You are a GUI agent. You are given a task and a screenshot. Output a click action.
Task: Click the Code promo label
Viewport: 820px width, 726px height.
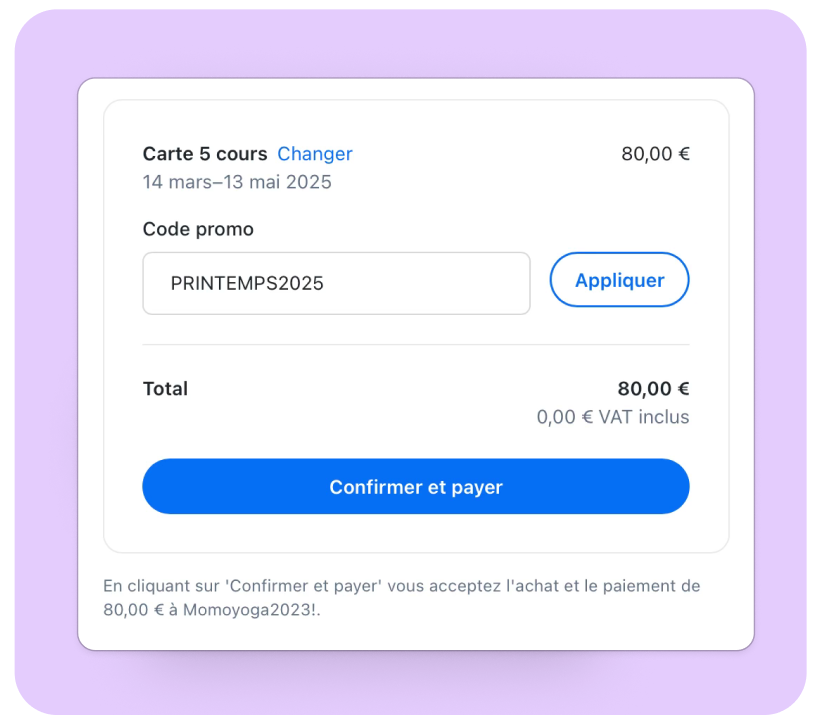click(198, 229)
